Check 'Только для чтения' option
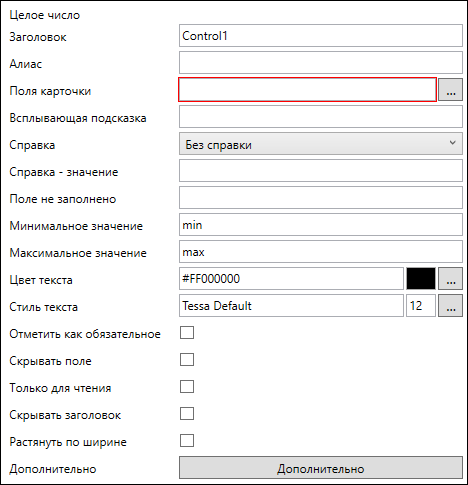 [x=187, y=387]
